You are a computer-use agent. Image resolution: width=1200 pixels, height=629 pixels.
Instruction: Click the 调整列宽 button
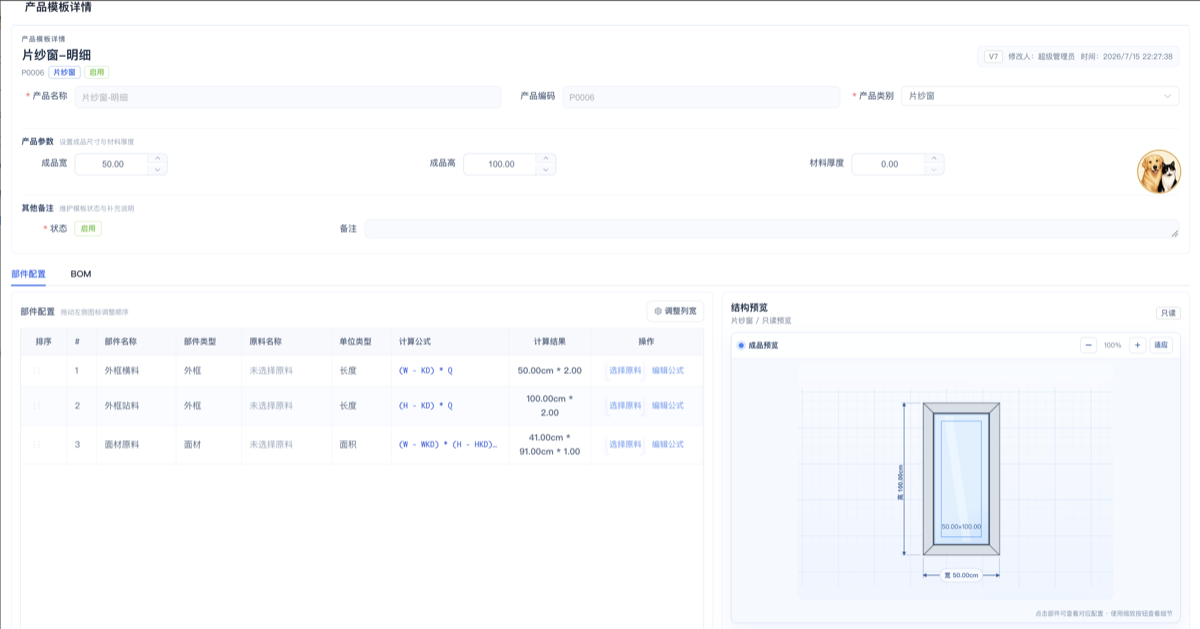(675, 311)
